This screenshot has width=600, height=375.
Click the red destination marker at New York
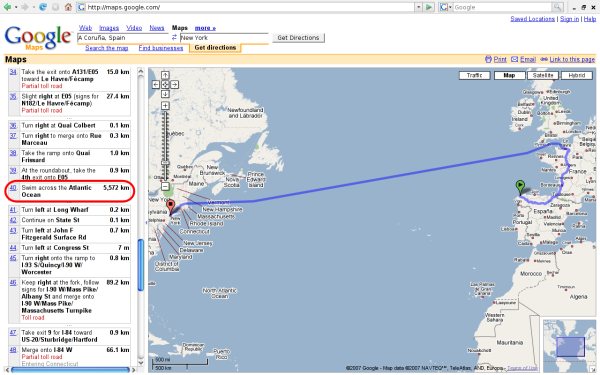coord(171,207)
